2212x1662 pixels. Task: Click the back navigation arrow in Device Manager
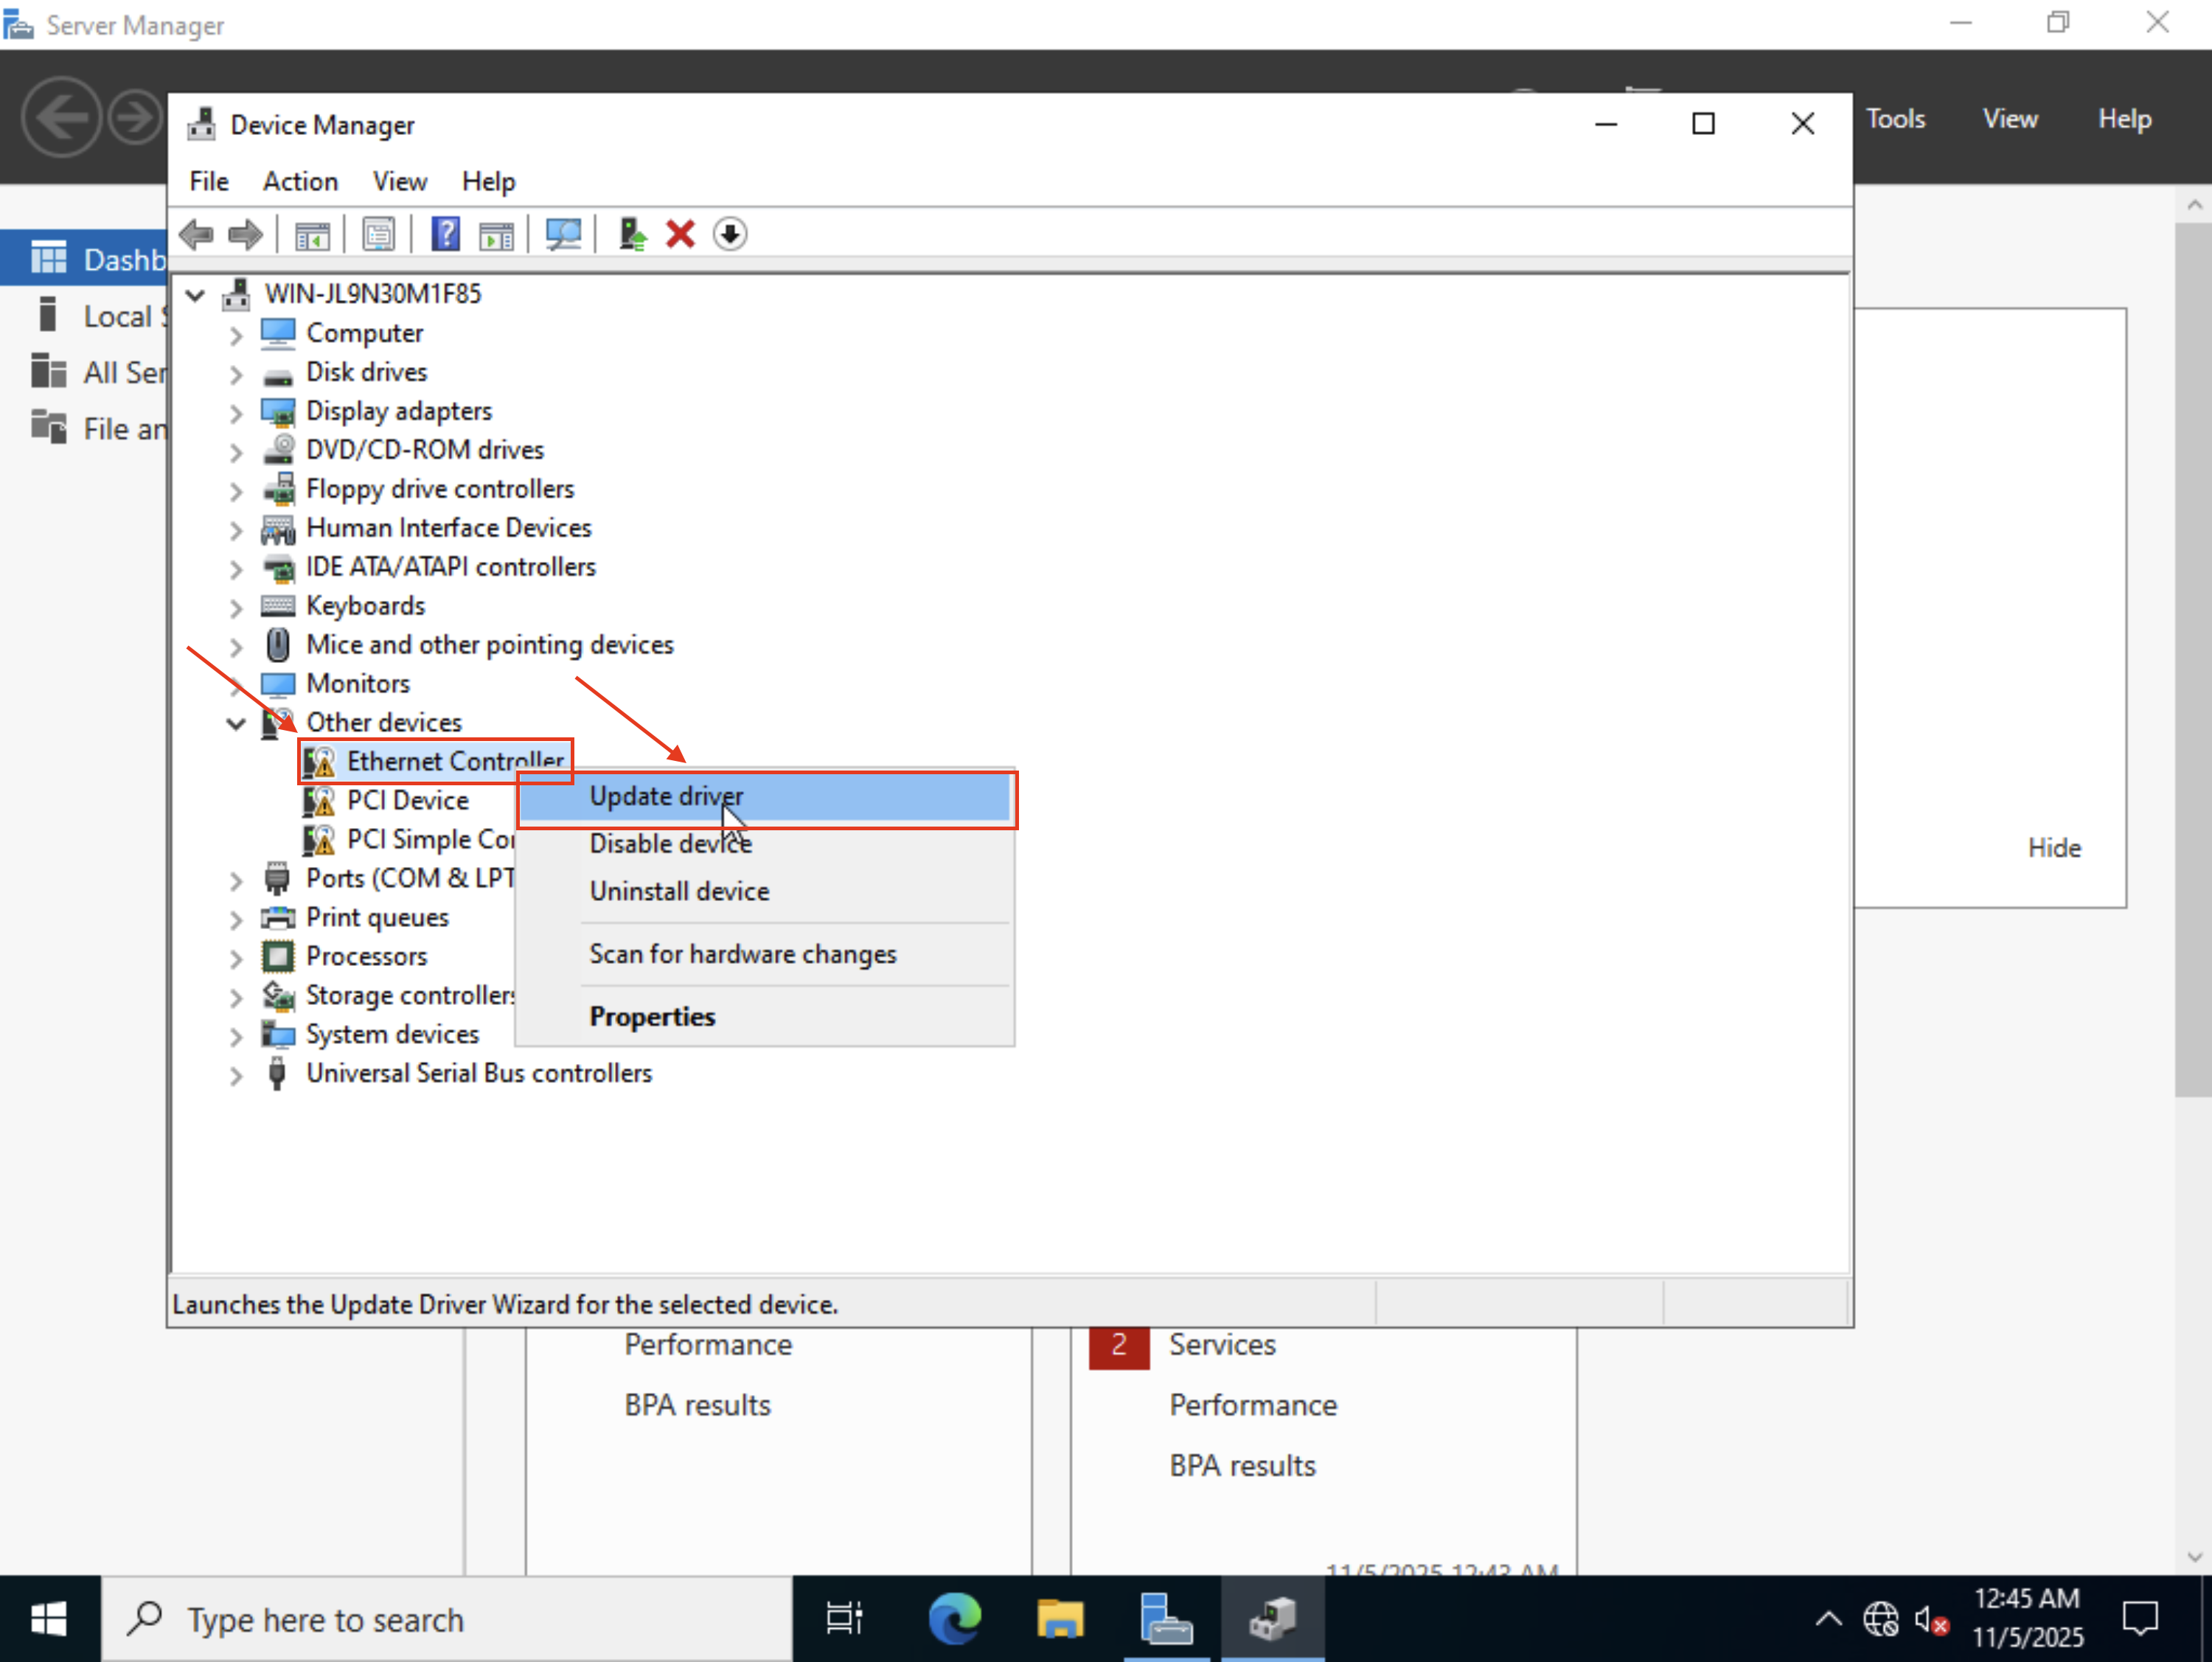tap(196, 234)
